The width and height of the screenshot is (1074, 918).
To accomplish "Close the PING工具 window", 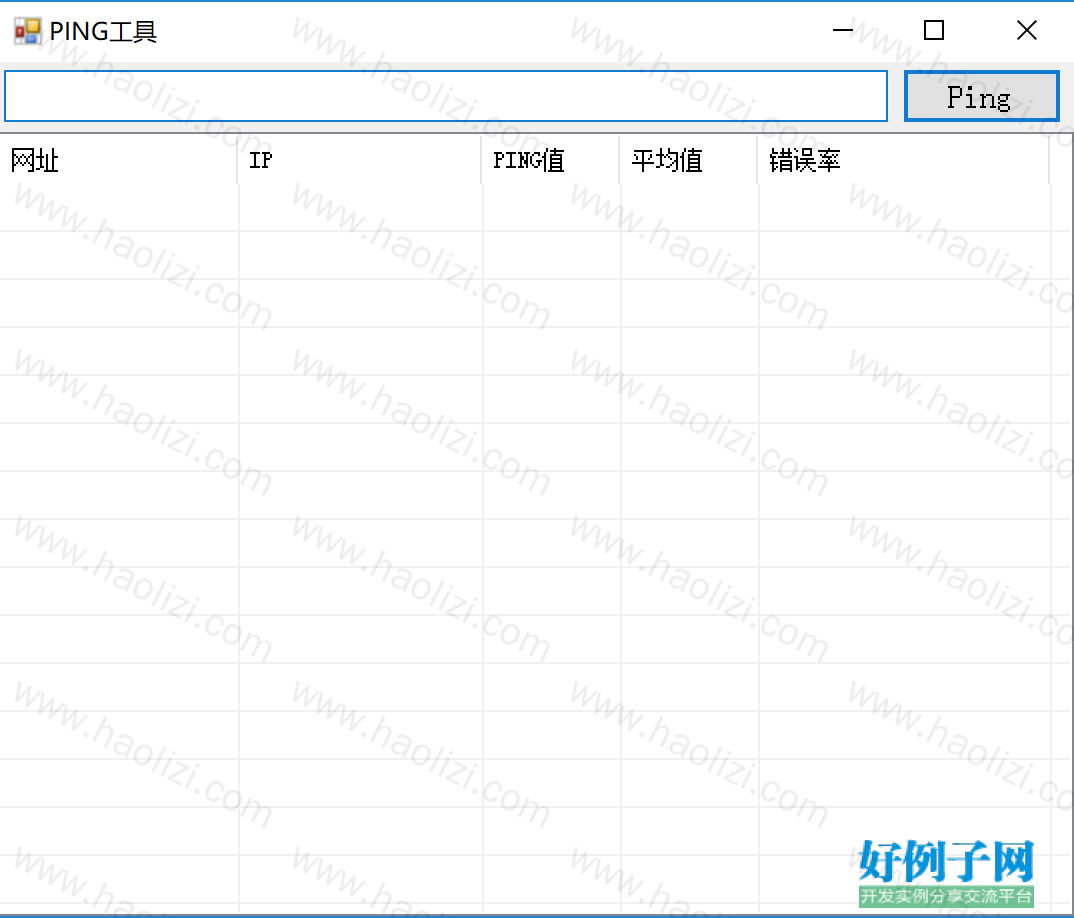I will pyautogui.click(x=1027, y=30).
